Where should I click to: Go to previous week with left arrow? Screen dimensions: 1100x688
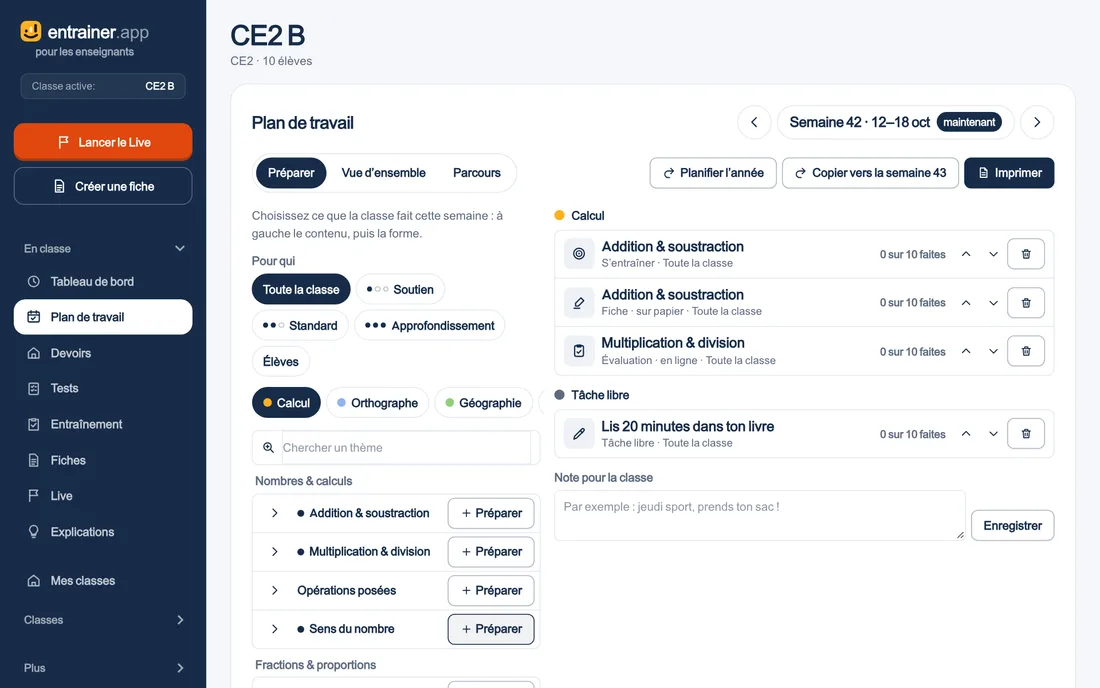coord(754,122)
